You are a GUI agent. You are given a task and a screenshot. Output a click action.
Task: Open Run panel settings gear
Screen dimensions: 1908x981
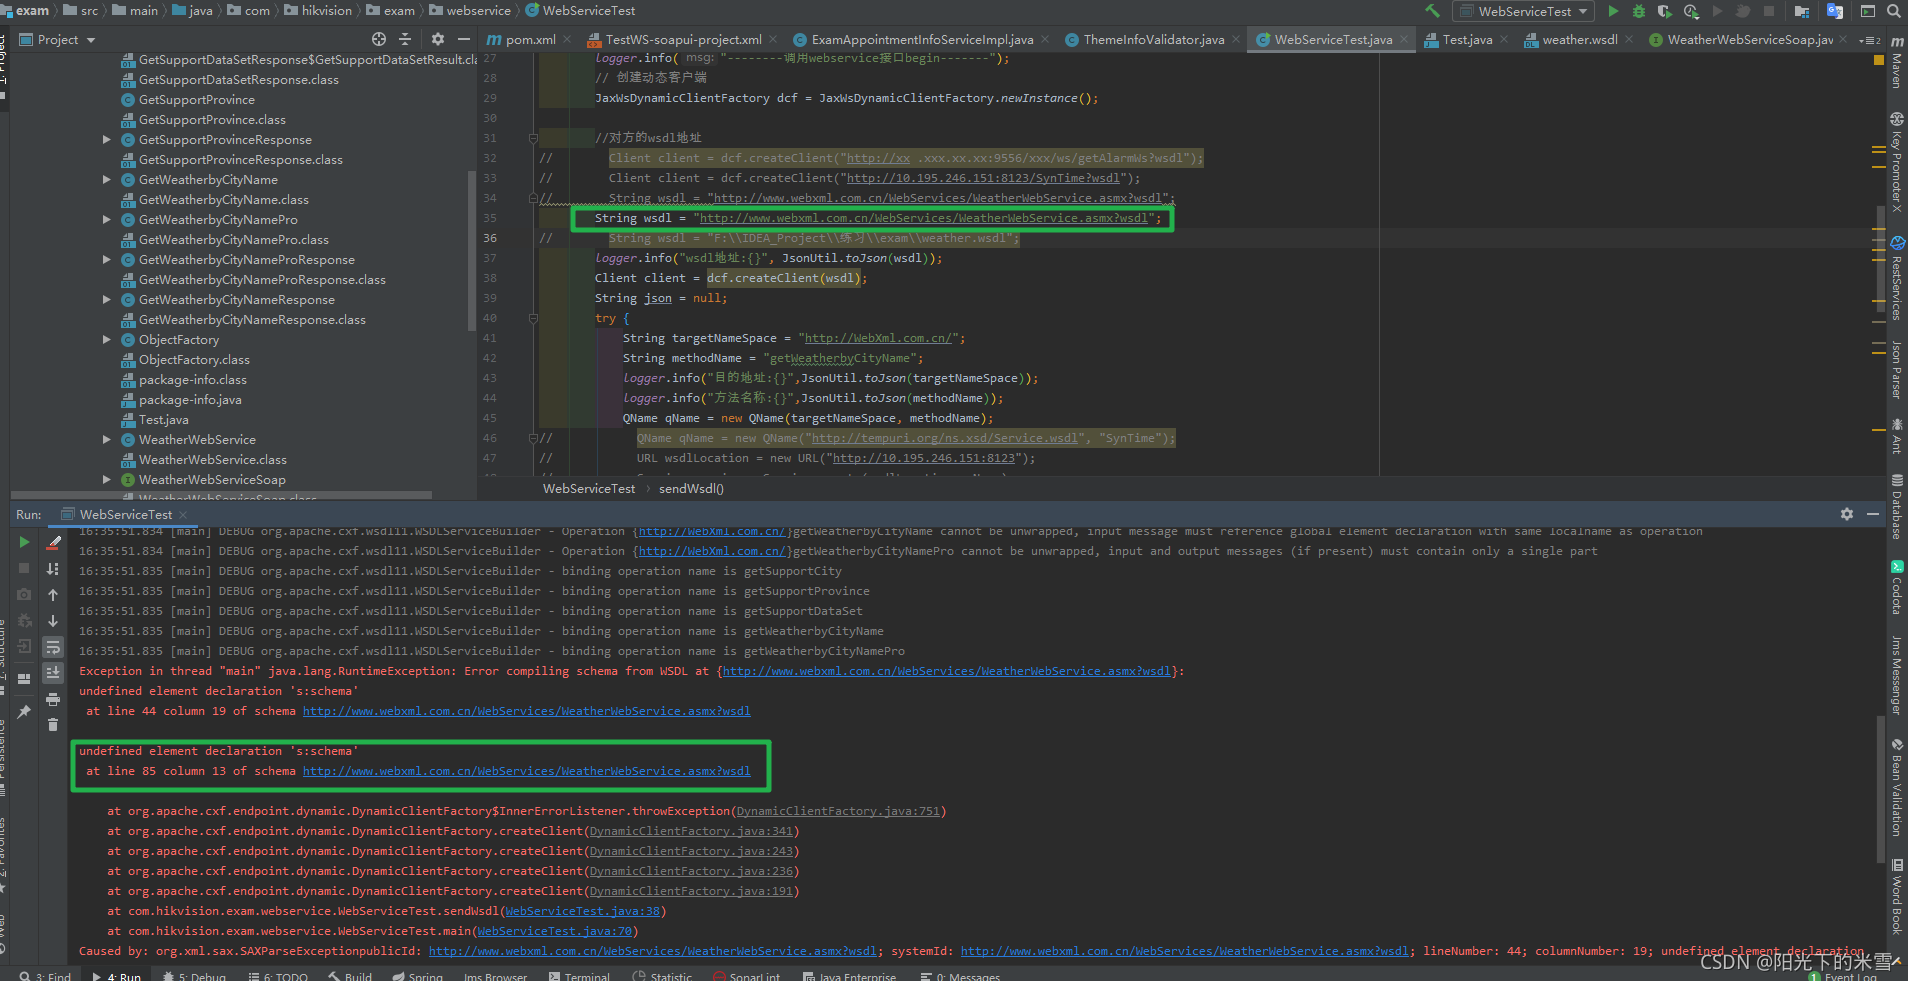click(x=1847, y=514)
